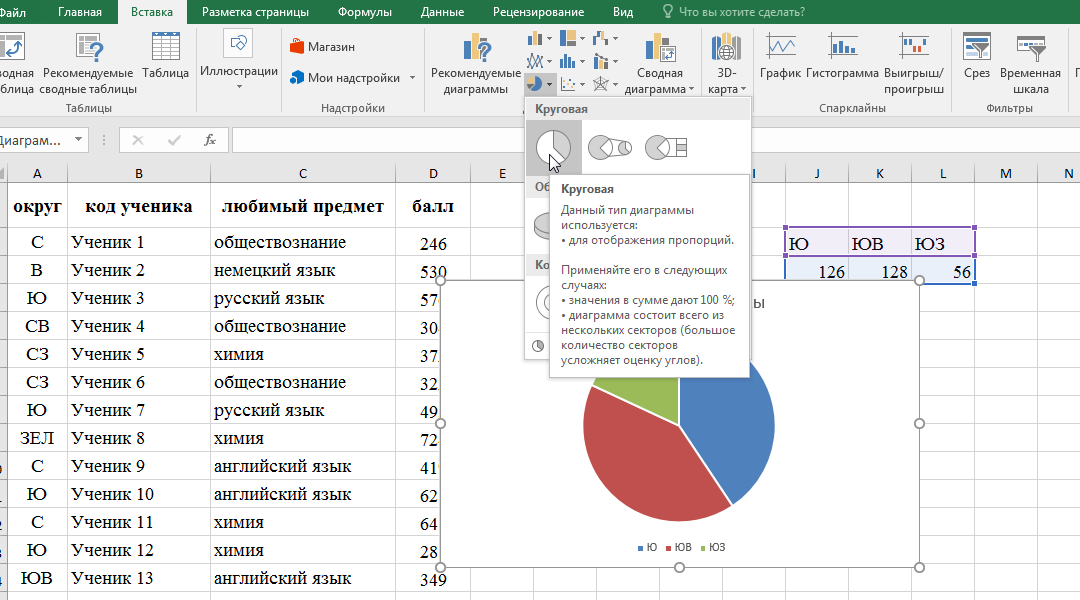This screenshot has height=600, width=1080.
Task: Select the Вставка ribbon tab
Action: 152,12
